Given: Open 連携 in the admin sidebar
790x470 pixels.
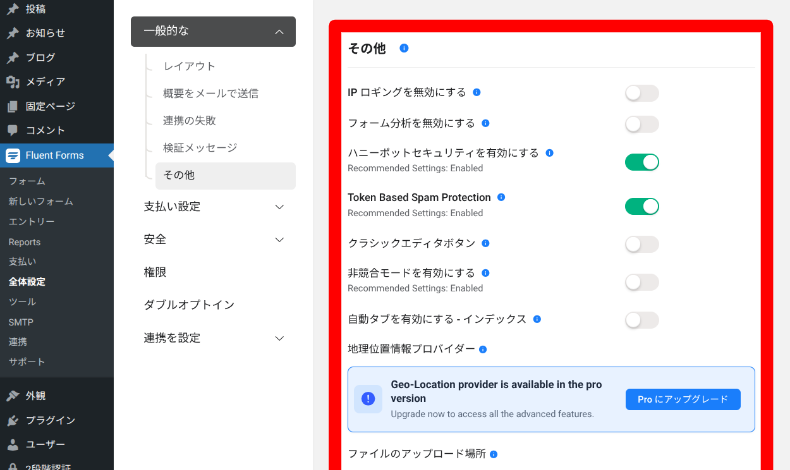Looking at the screenshot, I should [18, 342].
